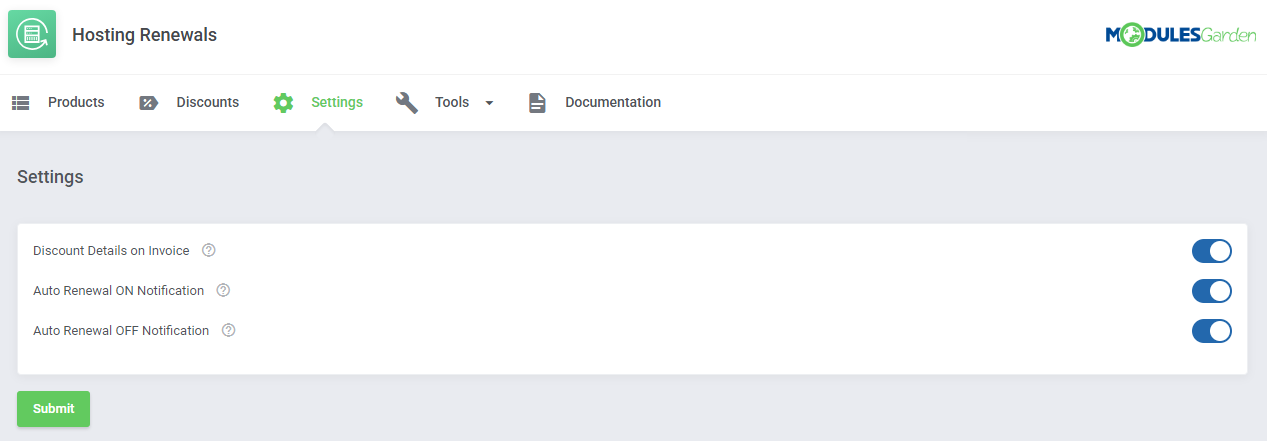Image resolution: width=1267 pixels, height=441 pixels.
Task: Open the Tools menu label
Action: [452, 102]
